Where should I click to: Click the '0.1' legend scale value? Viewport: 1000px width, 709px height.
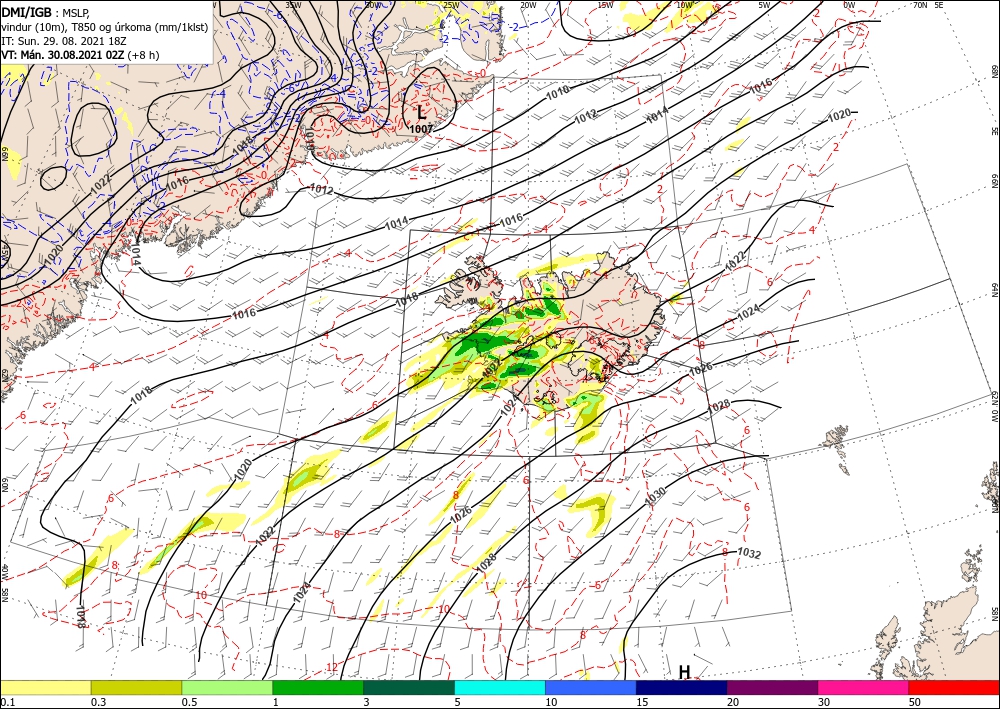[x=6, y=702]
